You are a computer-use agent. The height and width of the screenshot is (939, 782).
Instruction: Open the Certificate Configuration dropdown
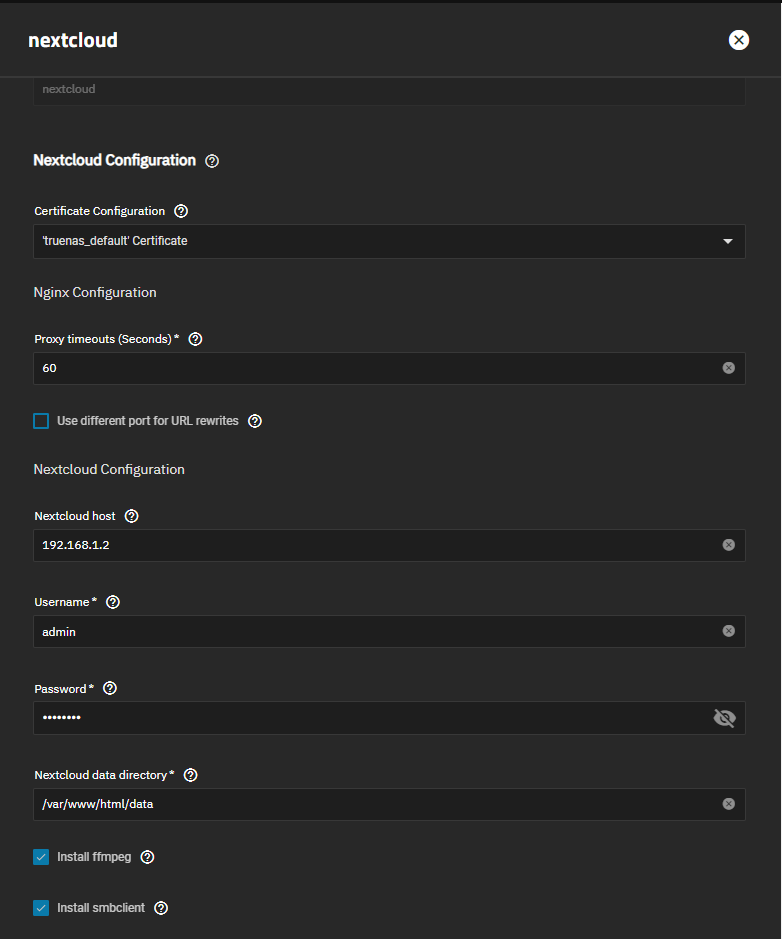389,241
